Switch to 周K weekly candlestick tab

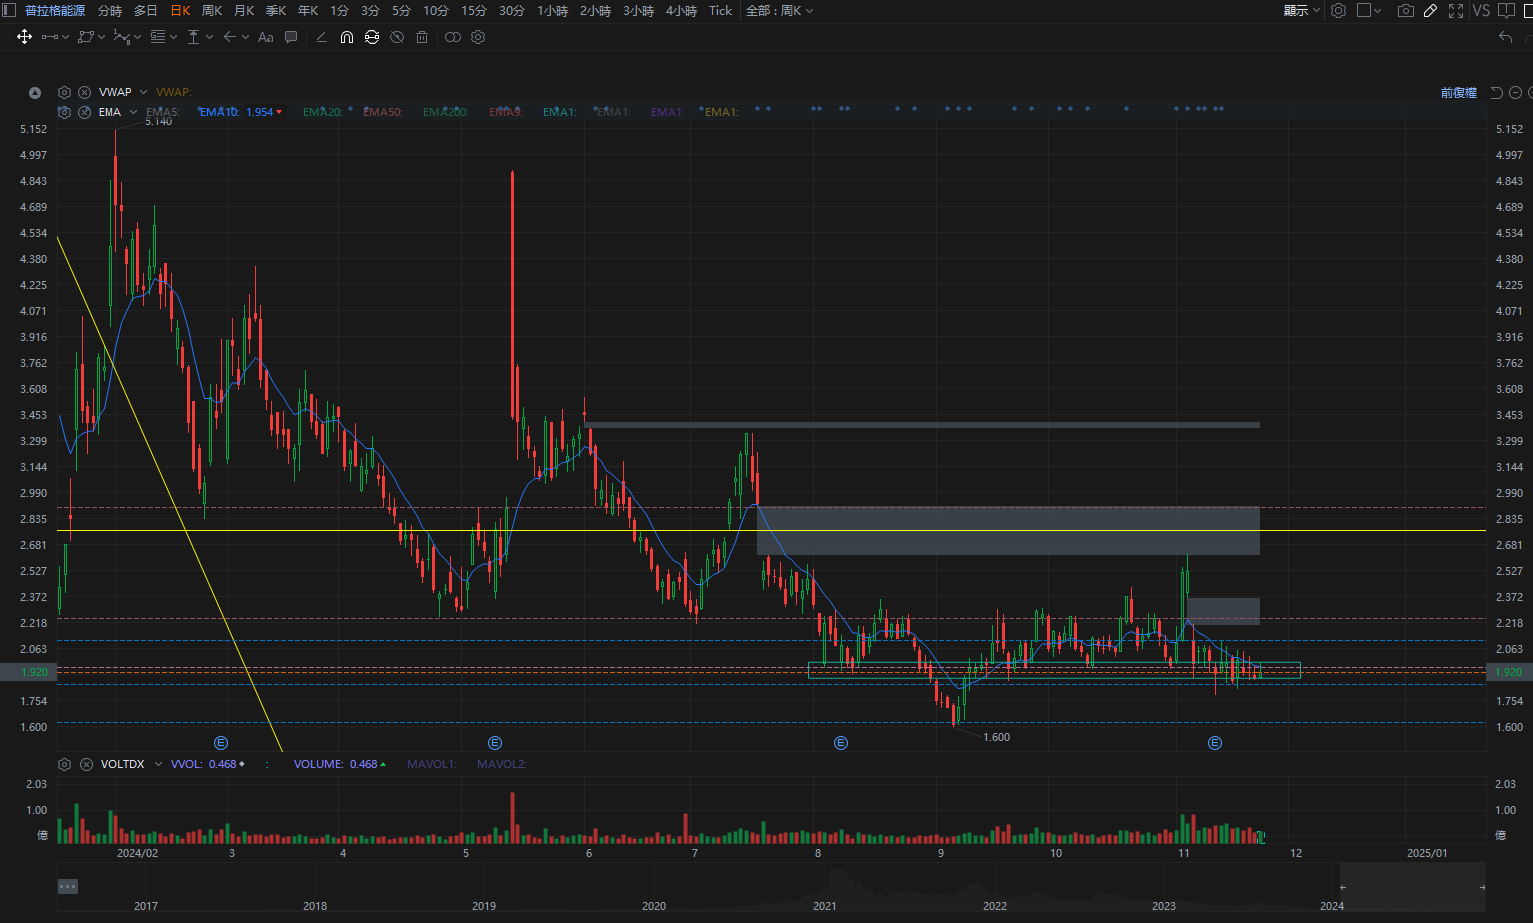click(x=212, y=10)
